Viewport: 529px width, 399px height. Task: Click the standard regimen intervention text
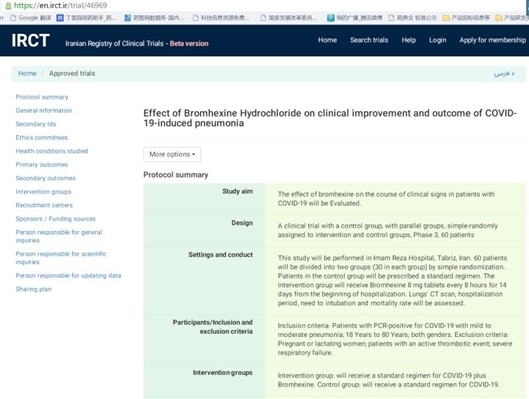click(x=388, y=380)
